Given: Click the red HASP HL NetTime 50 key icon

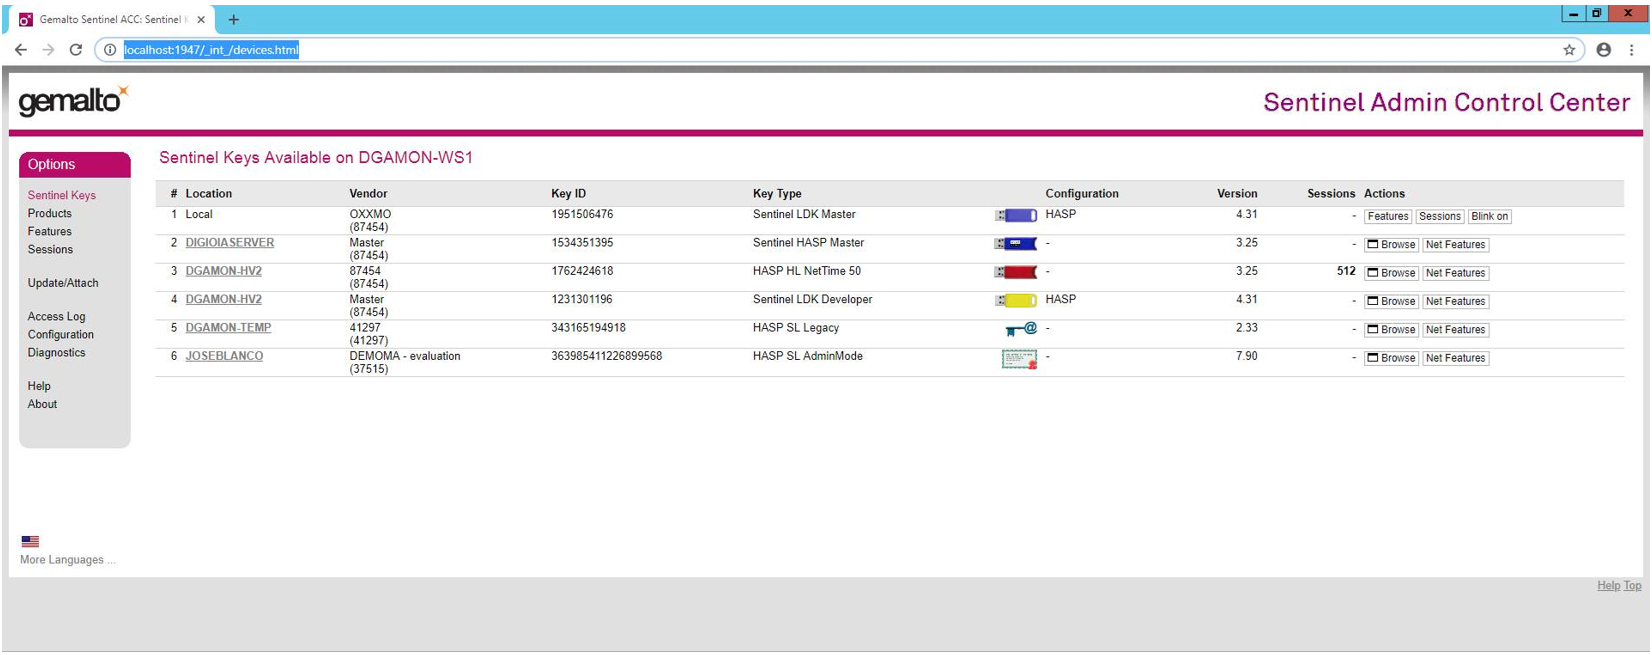Looking at the screenshot, I should click(x=1016, y=272).
